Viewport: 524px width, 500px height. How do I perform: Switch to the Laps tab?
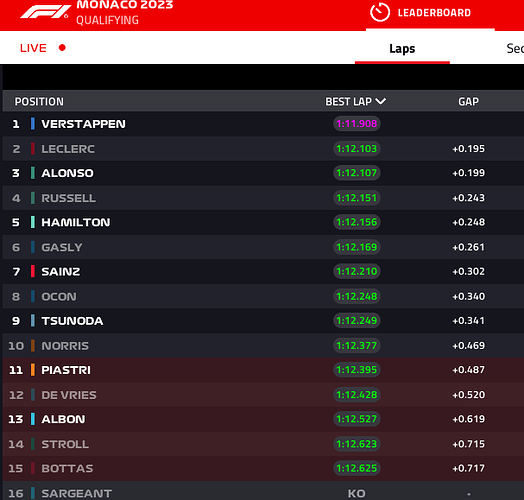(402, 49)
